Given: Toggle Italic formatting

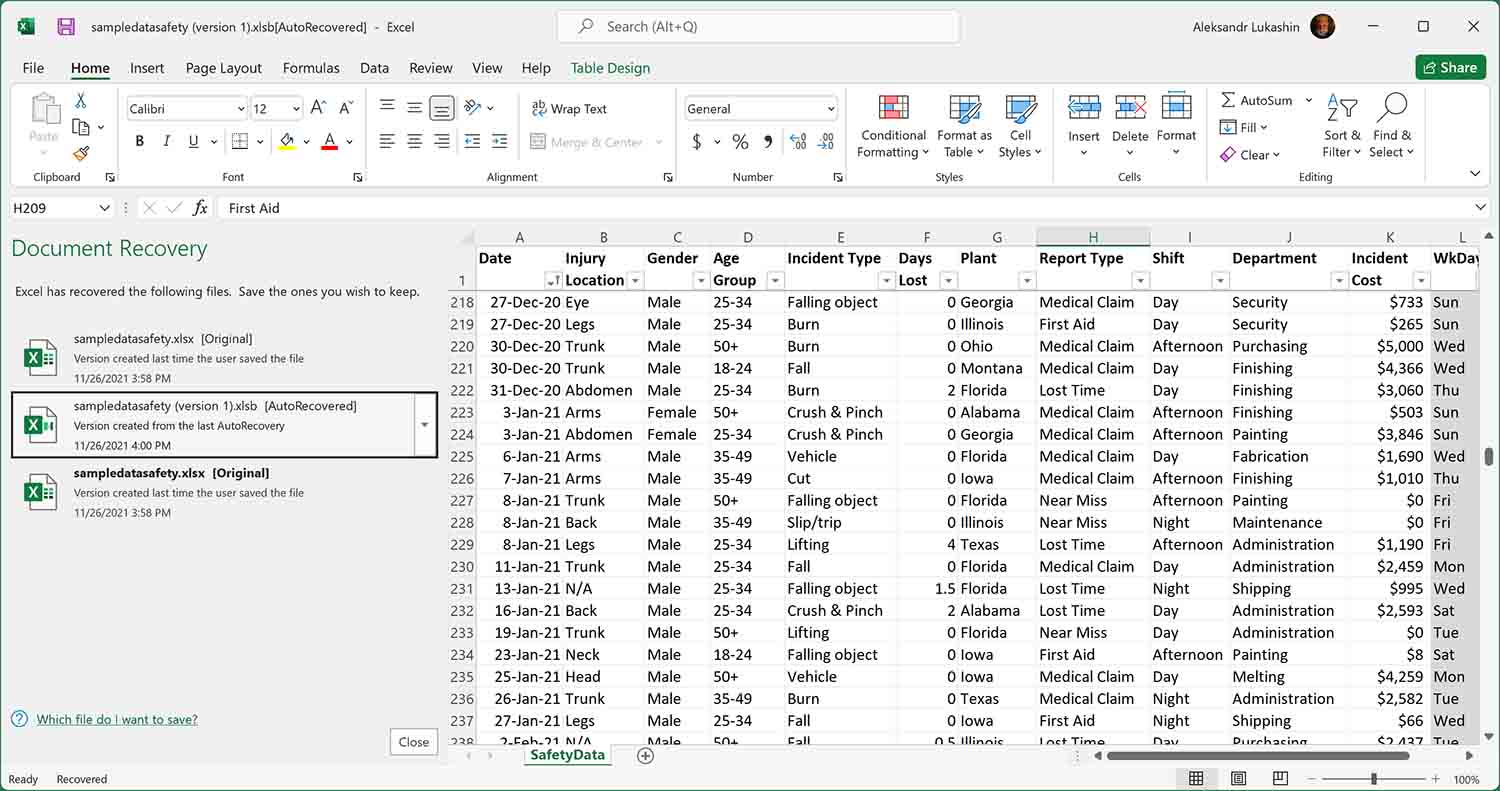Looking at the screenshot, I should [x=166, y=141].
